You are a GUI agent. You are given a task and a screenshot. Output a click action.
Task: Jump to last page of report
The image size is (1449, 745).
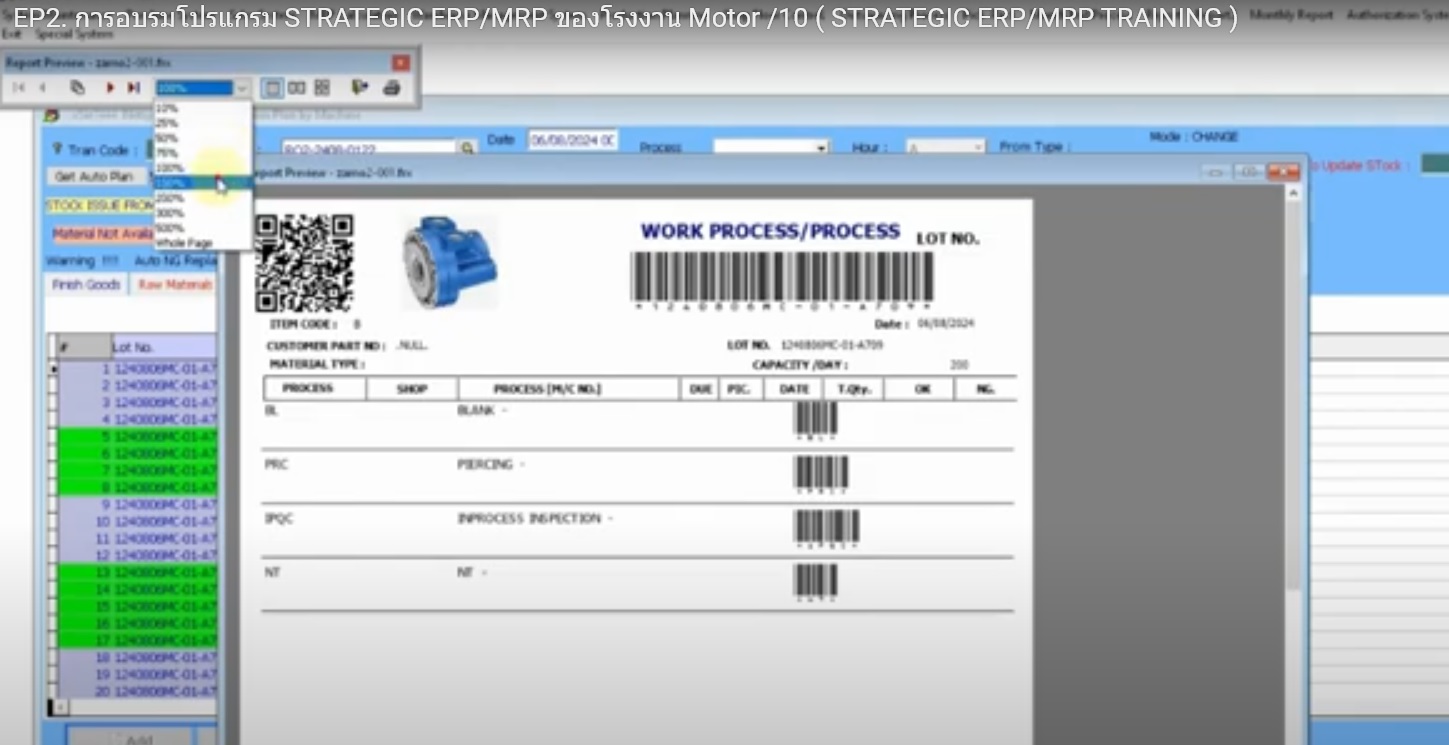click(133, 88)
